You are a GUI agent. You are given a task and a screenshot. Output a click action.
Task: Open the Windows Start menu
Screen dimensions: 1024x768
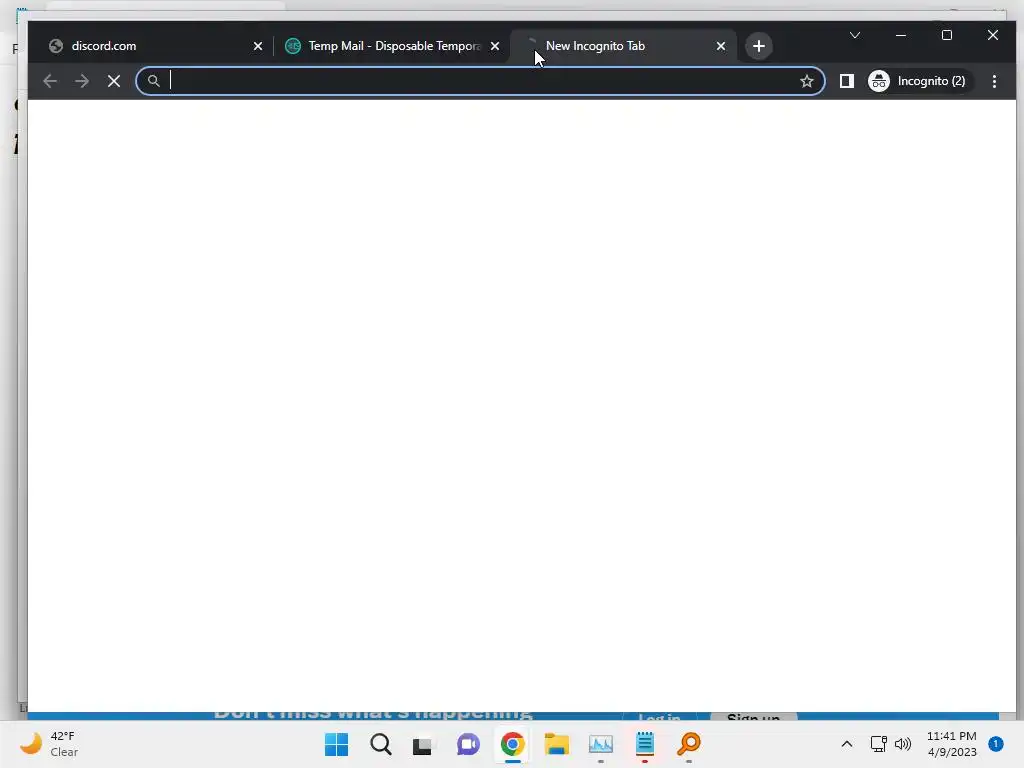[x=337, y=744]
